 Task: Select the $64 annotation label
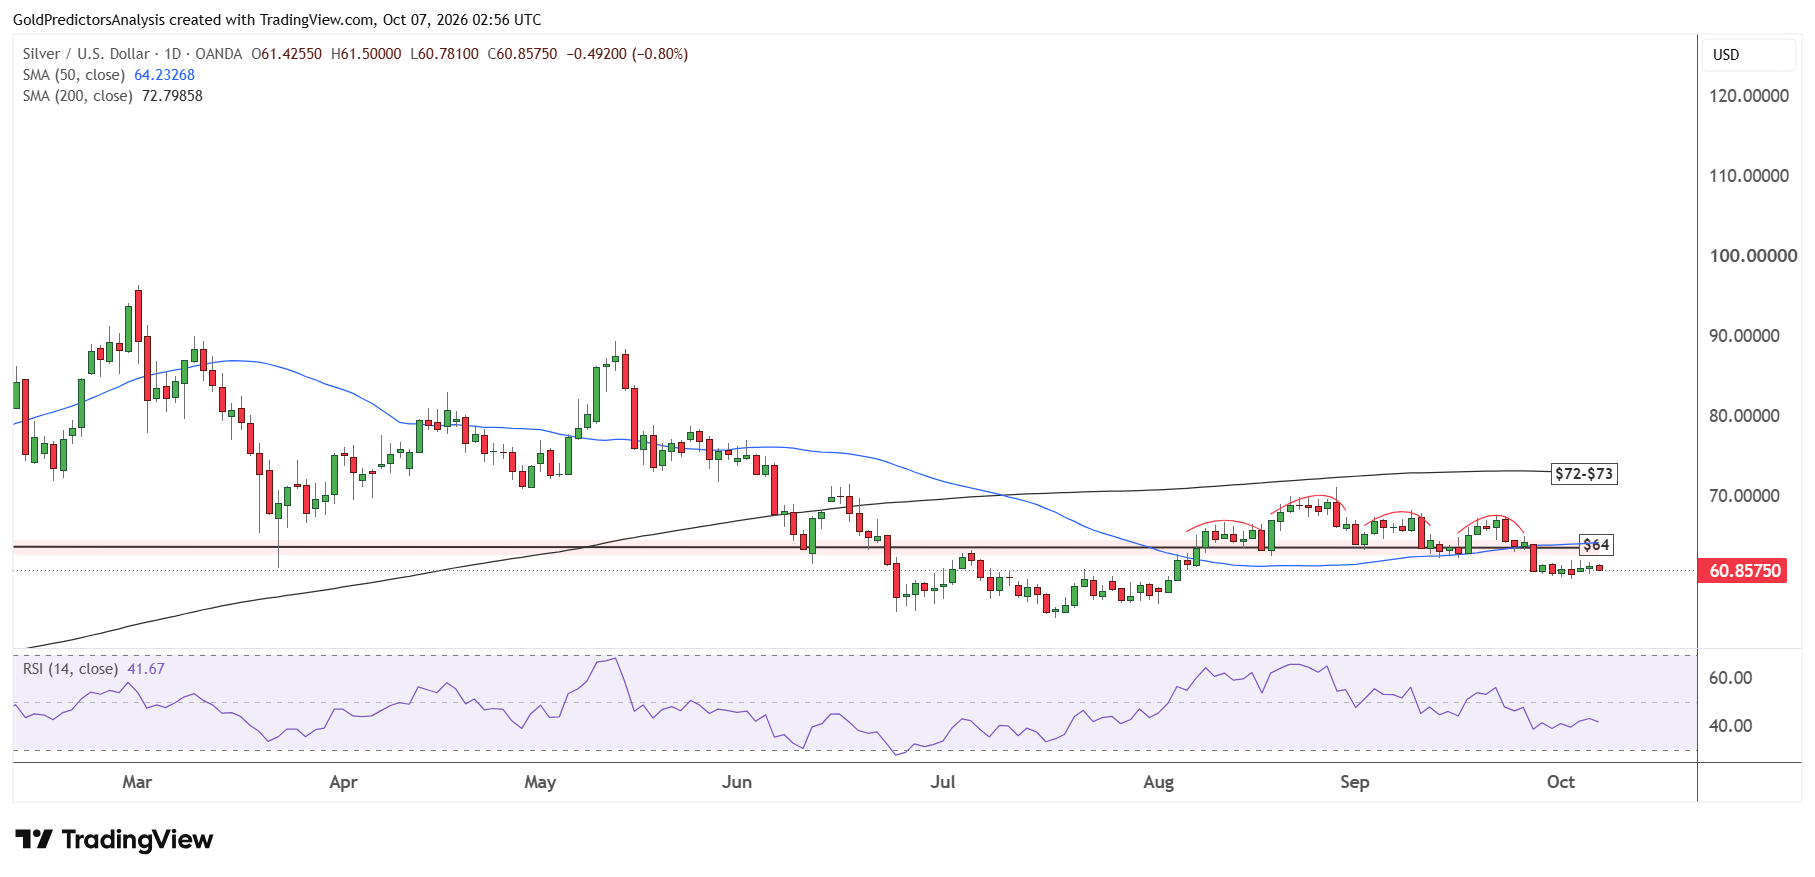click(1596, 545)
